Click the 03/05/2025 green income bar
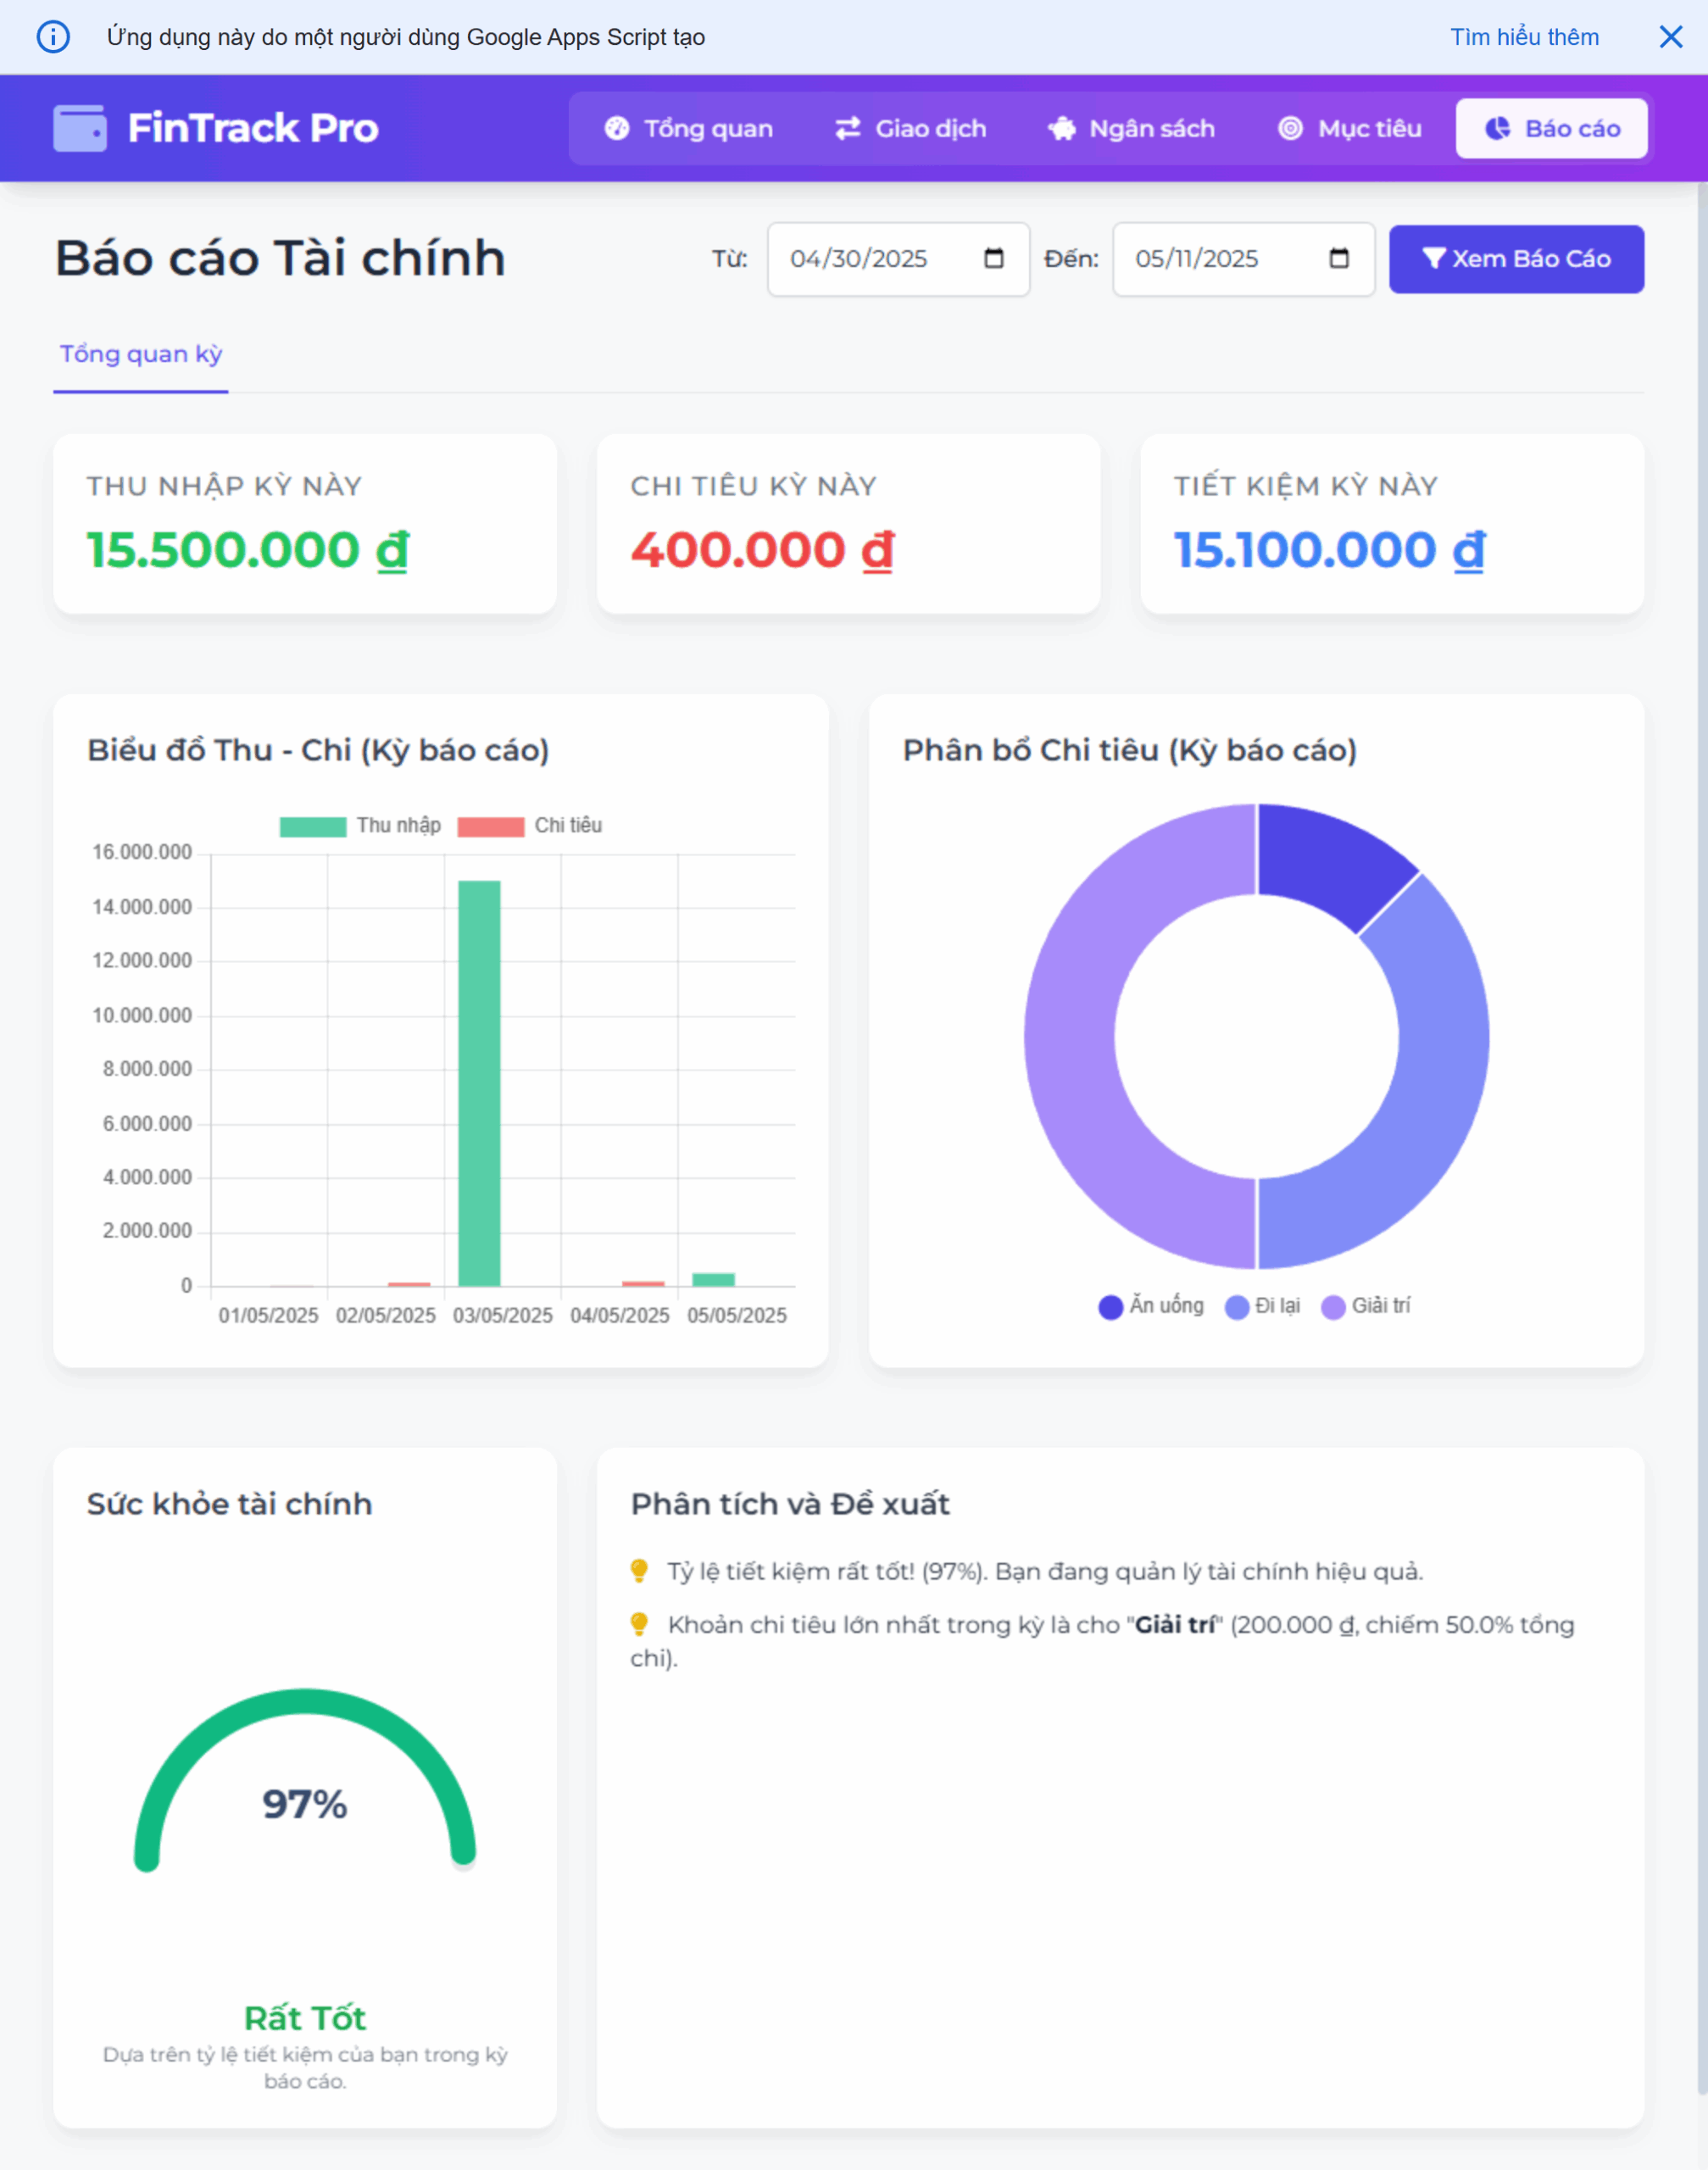The height and width of the screenshot is (2170, 1708). point(479,1083)
